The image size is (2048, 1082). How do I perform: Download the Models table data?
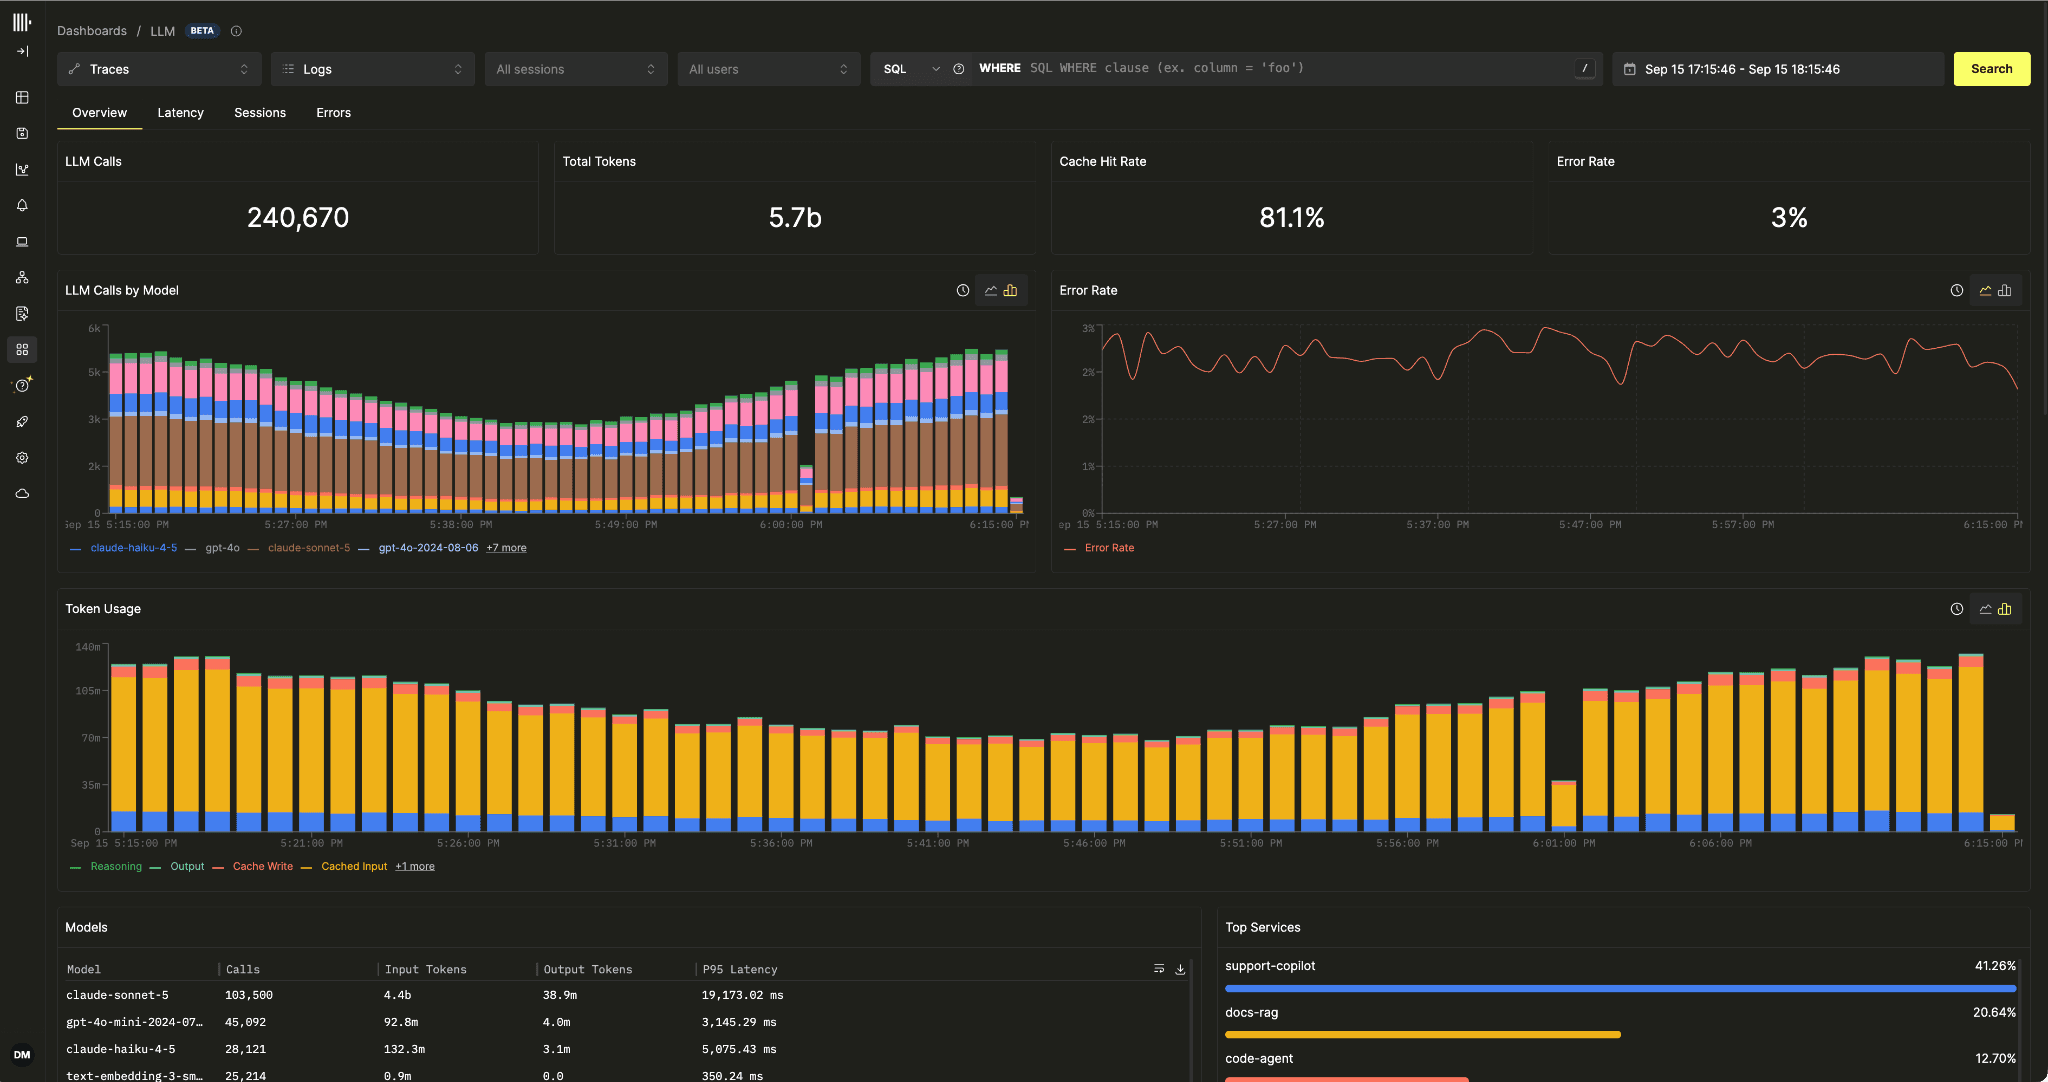(x=1180, y=969)
